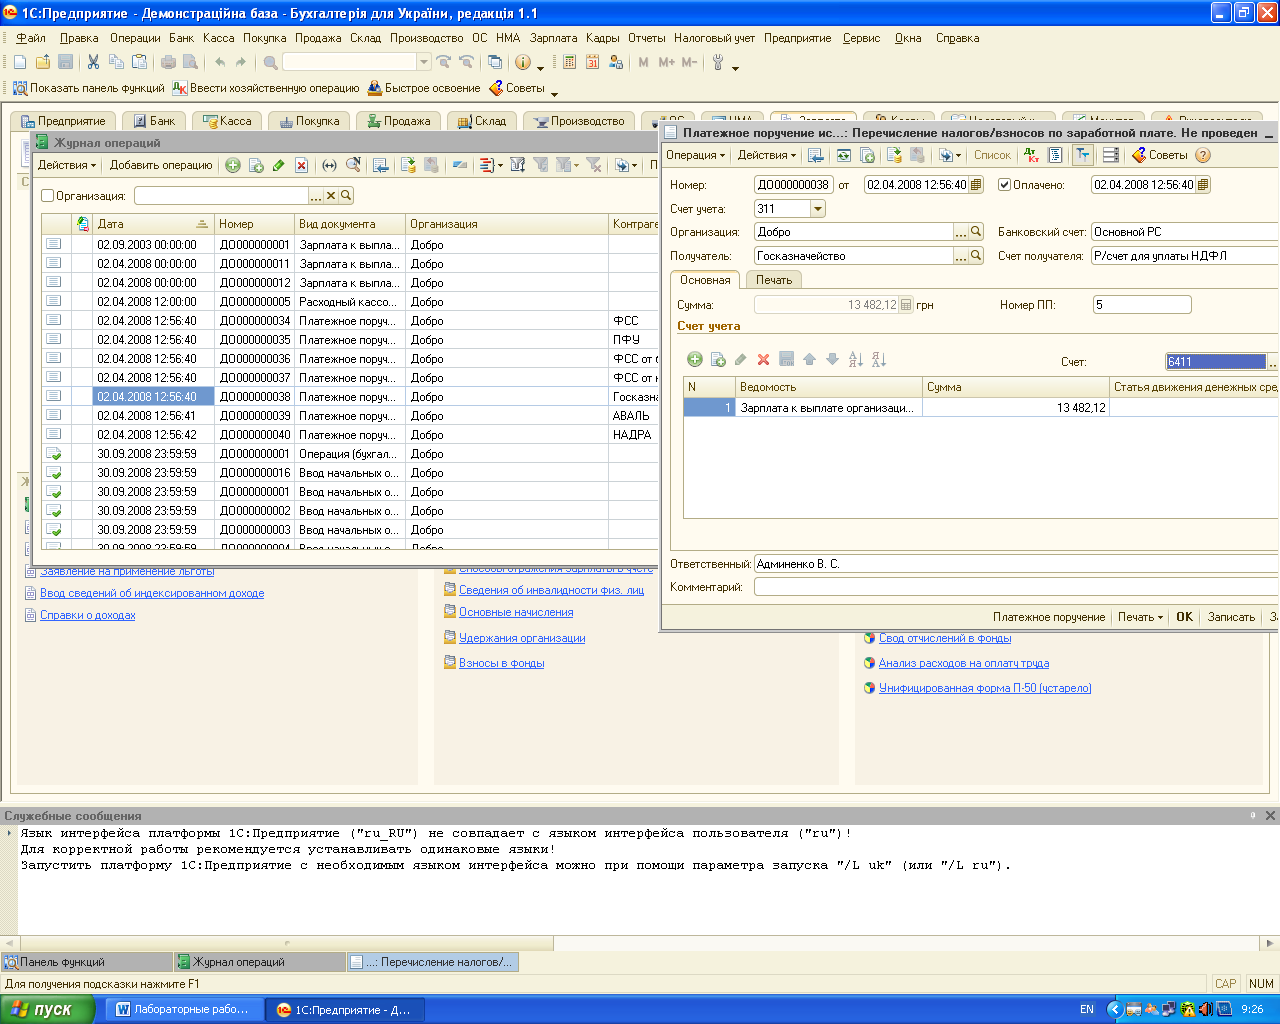The image size is (1280, 1024).
Task: Open Удержания организации link
Action: click(522, 638)
